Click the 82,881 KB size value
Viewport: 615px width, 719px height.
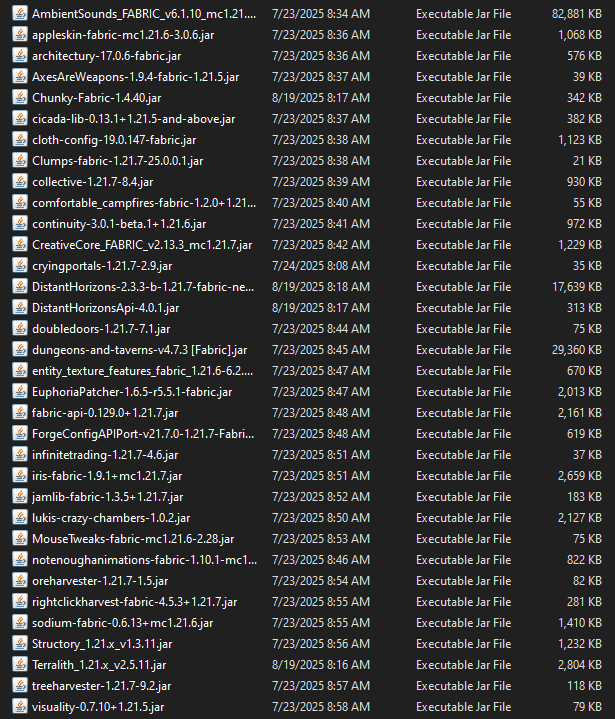tap(576, 14)
